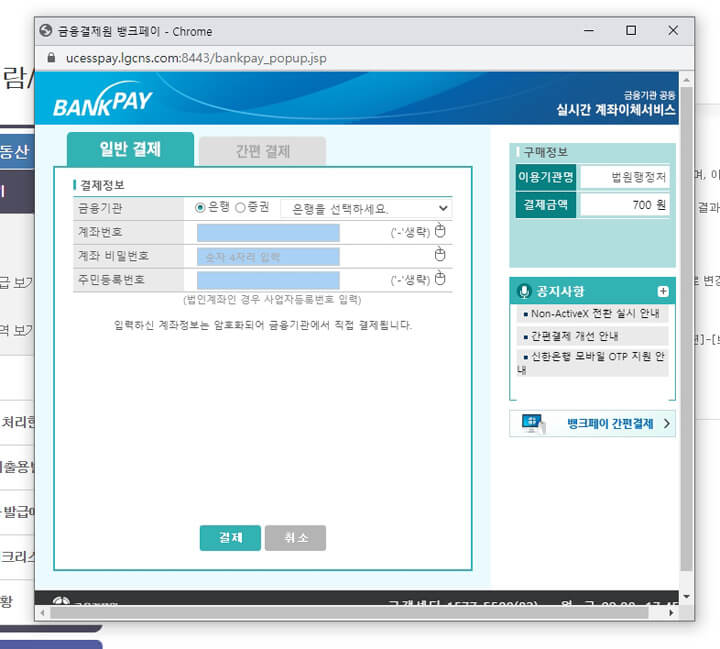The image size is (720, 649).
Task: Click the mouse-input icon for account number
Action: [x=440, y=231]
